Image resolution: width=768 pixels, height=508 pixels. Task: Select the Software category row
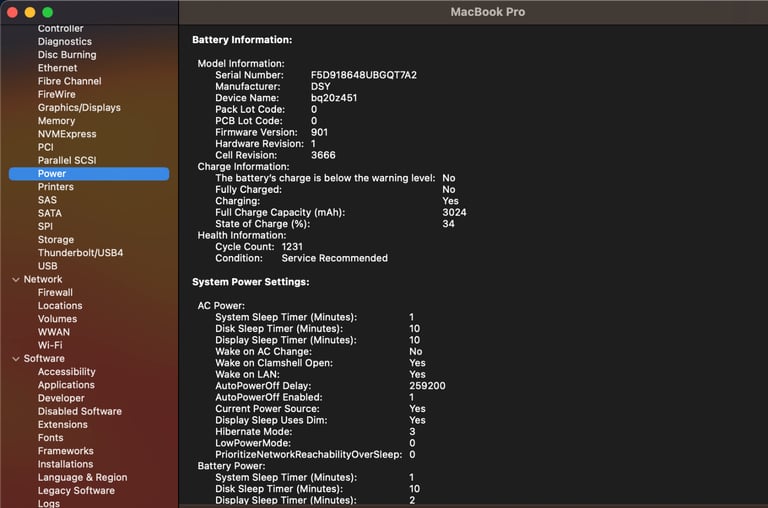pos(44,359)
